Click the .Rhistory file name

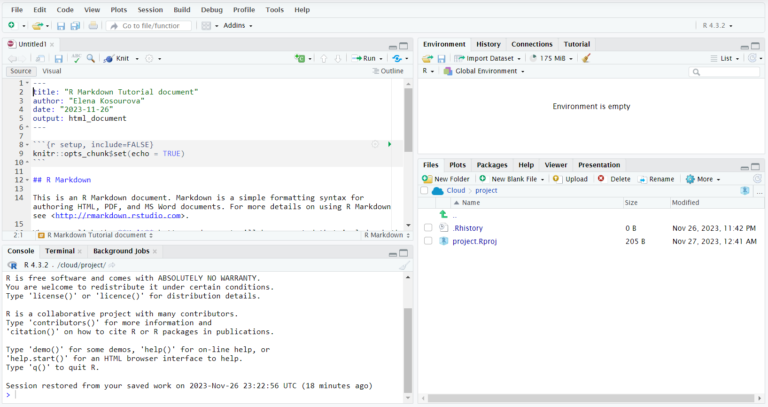click(x=467, y=228)
